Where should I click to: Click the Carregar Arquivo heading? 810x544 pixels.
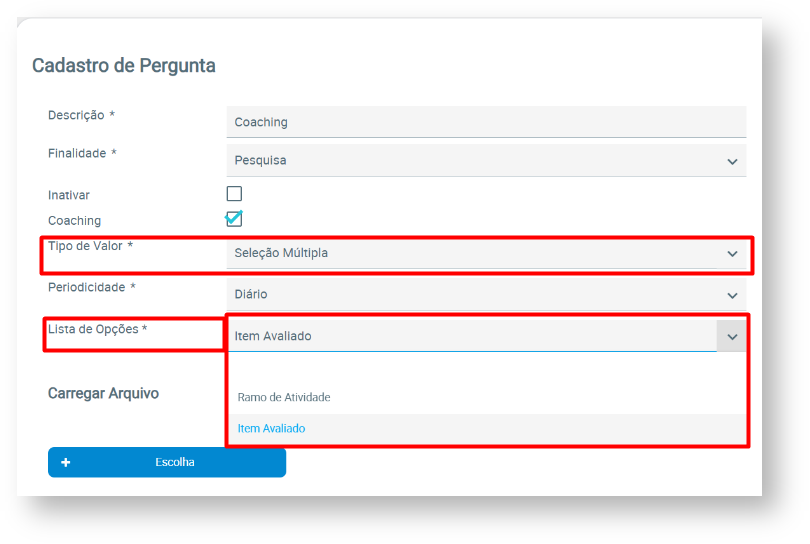pyautogui.click(x=103, y=393)
